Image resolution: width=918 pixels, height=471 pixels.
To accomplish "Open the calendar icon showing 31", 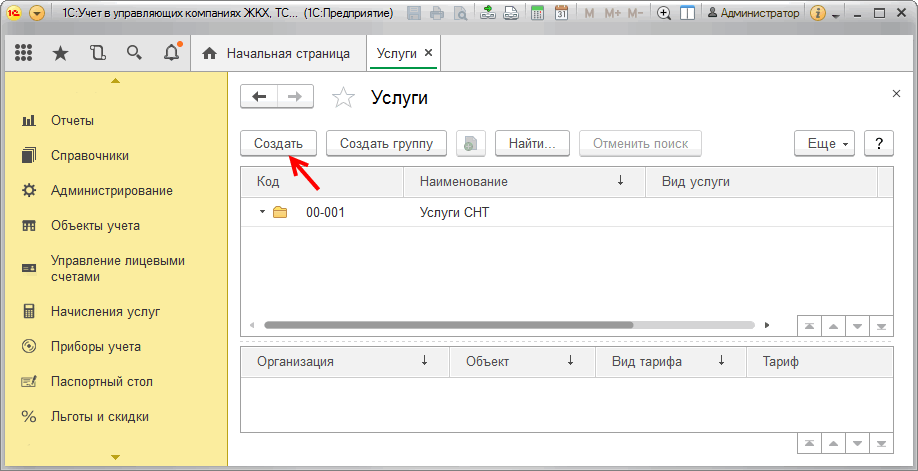I will tap(561, 13).
